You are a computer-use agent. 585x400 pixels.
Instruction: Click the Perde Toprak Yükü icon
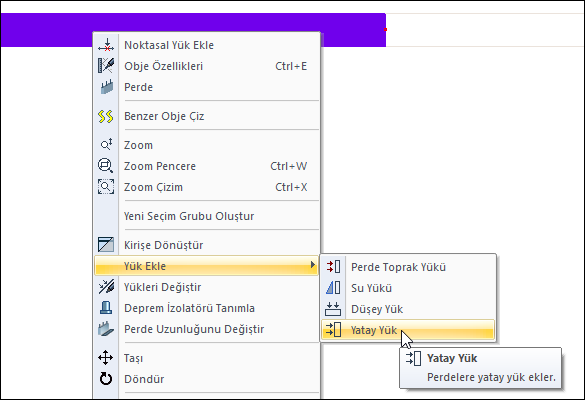point(333,267)
